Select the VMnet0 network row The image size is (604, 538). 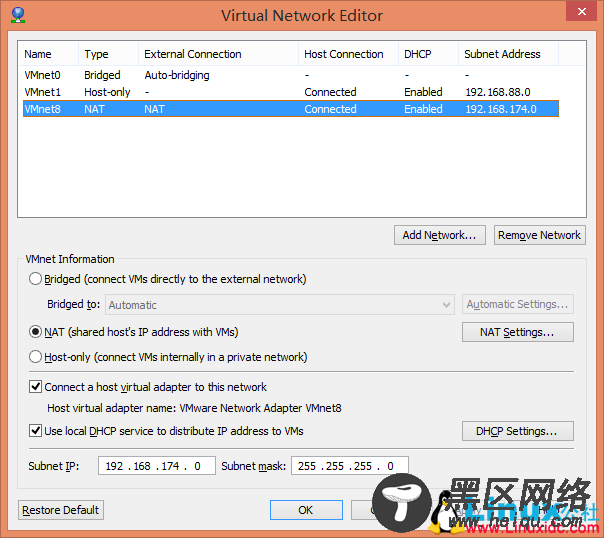point(291,75)
